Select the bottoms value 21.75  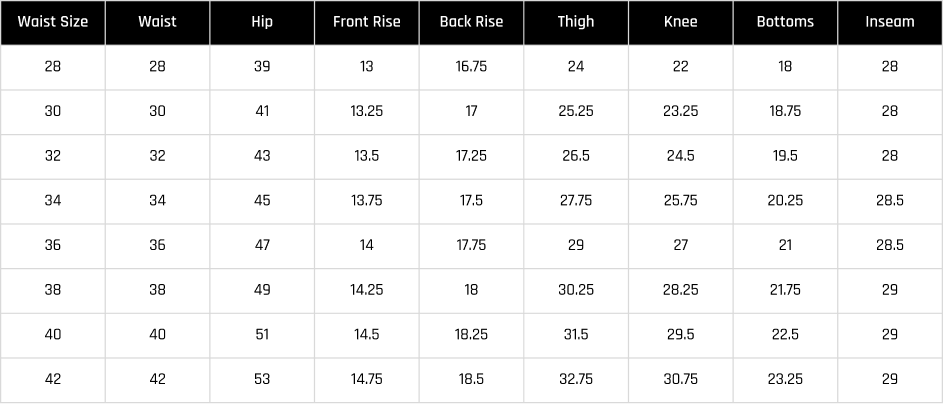coord(785,290)
